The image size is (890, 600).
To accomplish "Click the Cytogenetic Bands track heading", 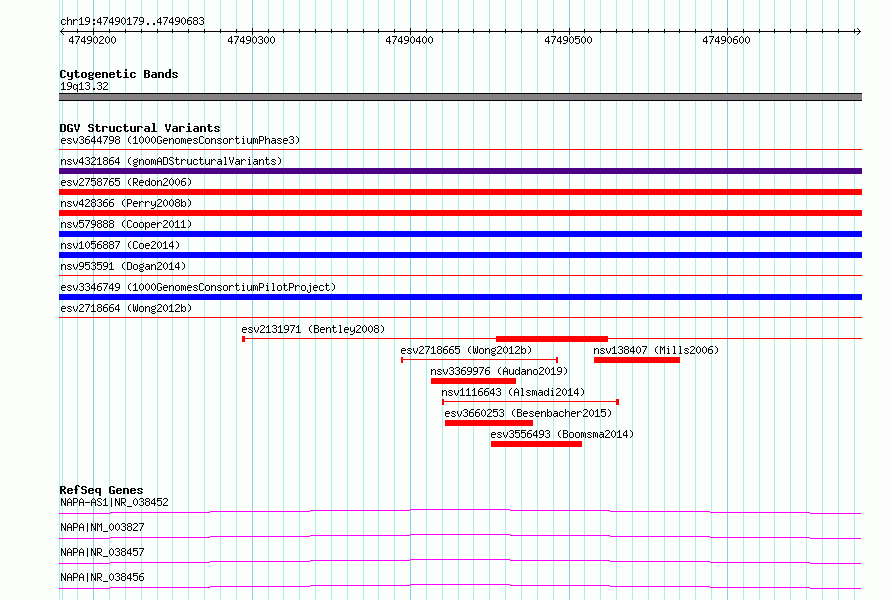I will (x=119, y=74).
